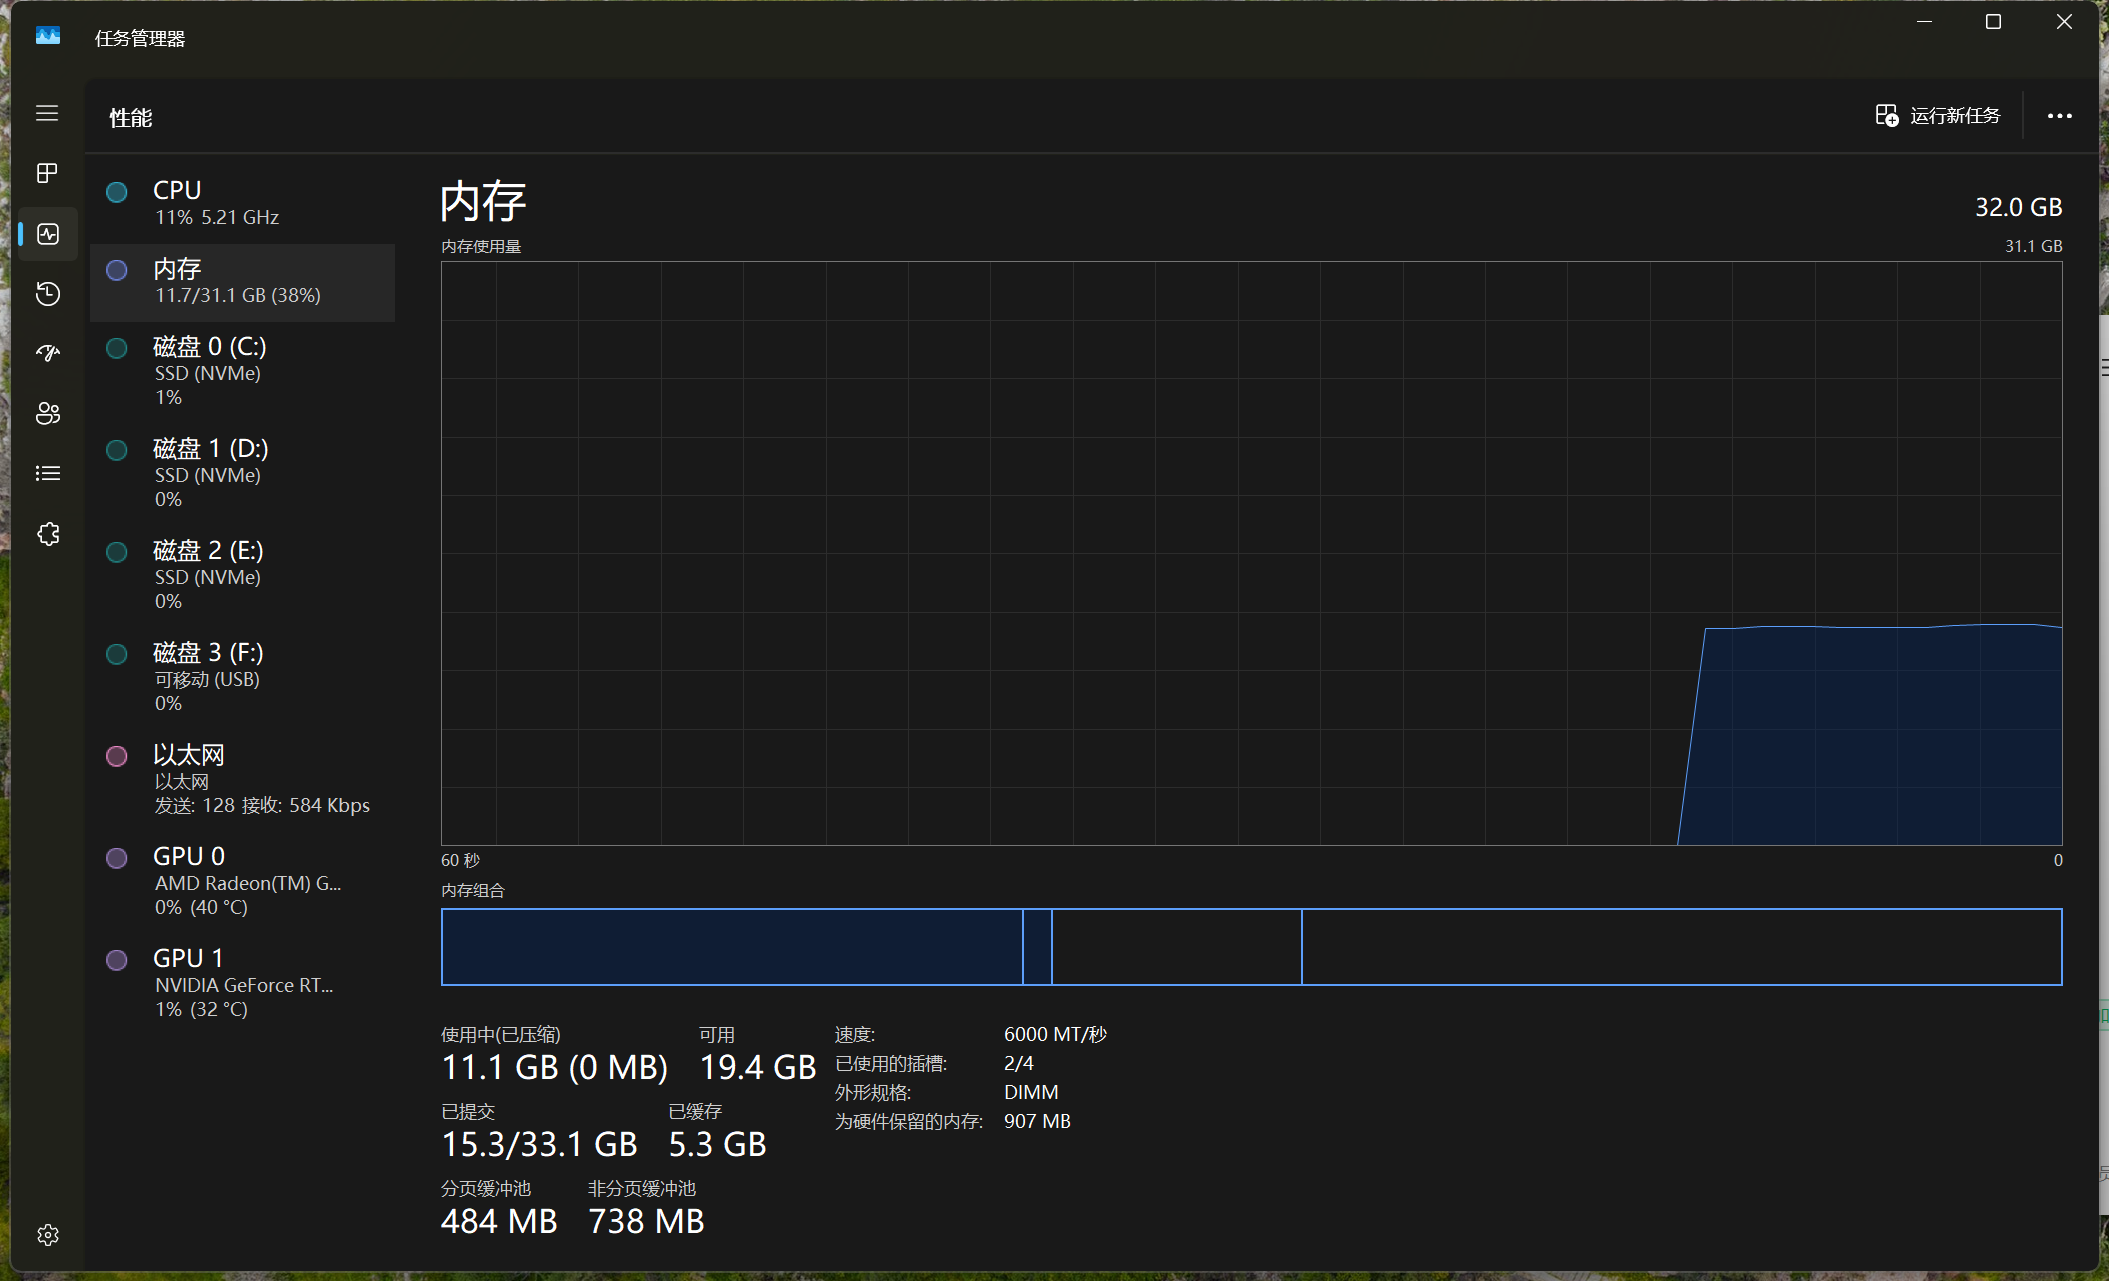Select CPU in performance list
2109x1281 pixels.
coord(242,202)
